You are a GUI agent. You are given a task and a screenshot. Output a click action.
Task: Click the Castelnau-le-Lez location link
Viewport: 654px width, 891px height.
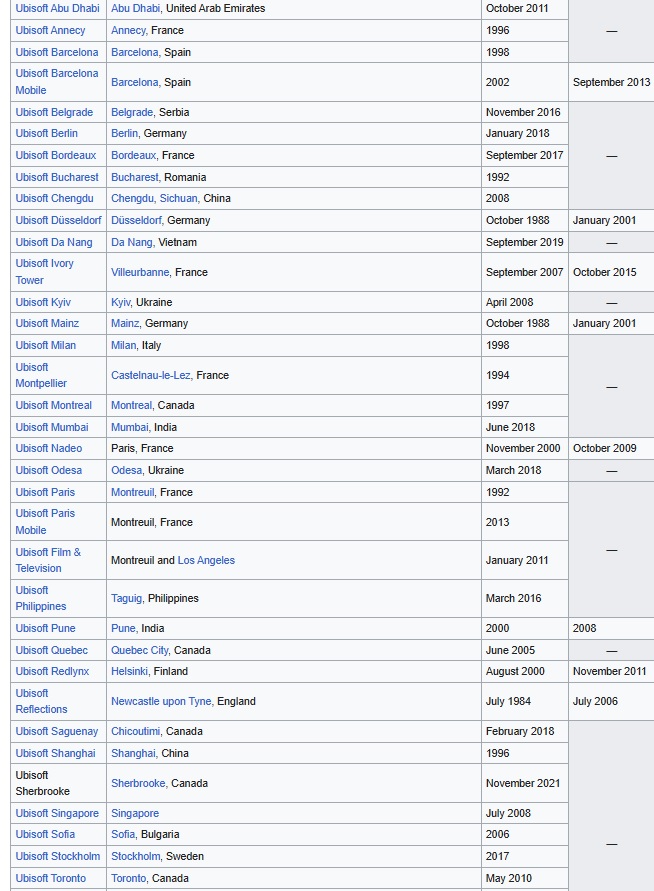(151, 375)
